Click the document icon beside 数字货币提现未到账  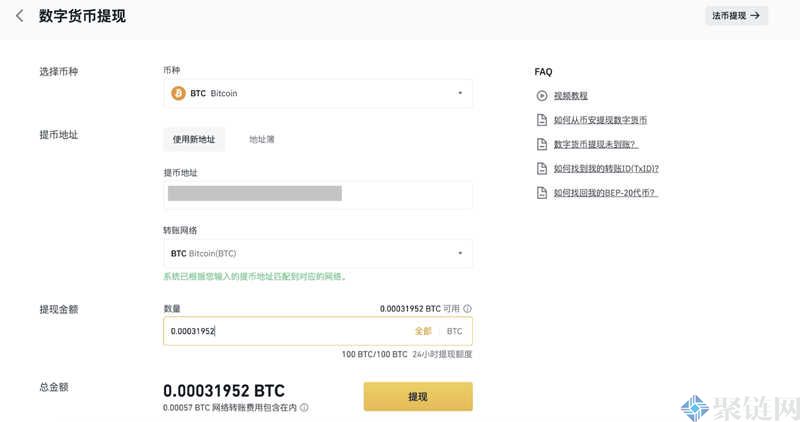(542, 144)
